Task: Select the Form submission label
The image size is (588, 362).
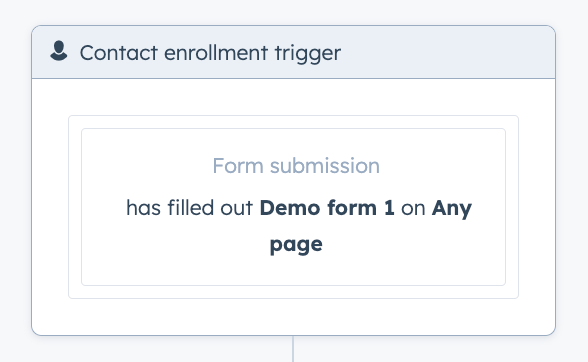Action: [x=296, y=166]
